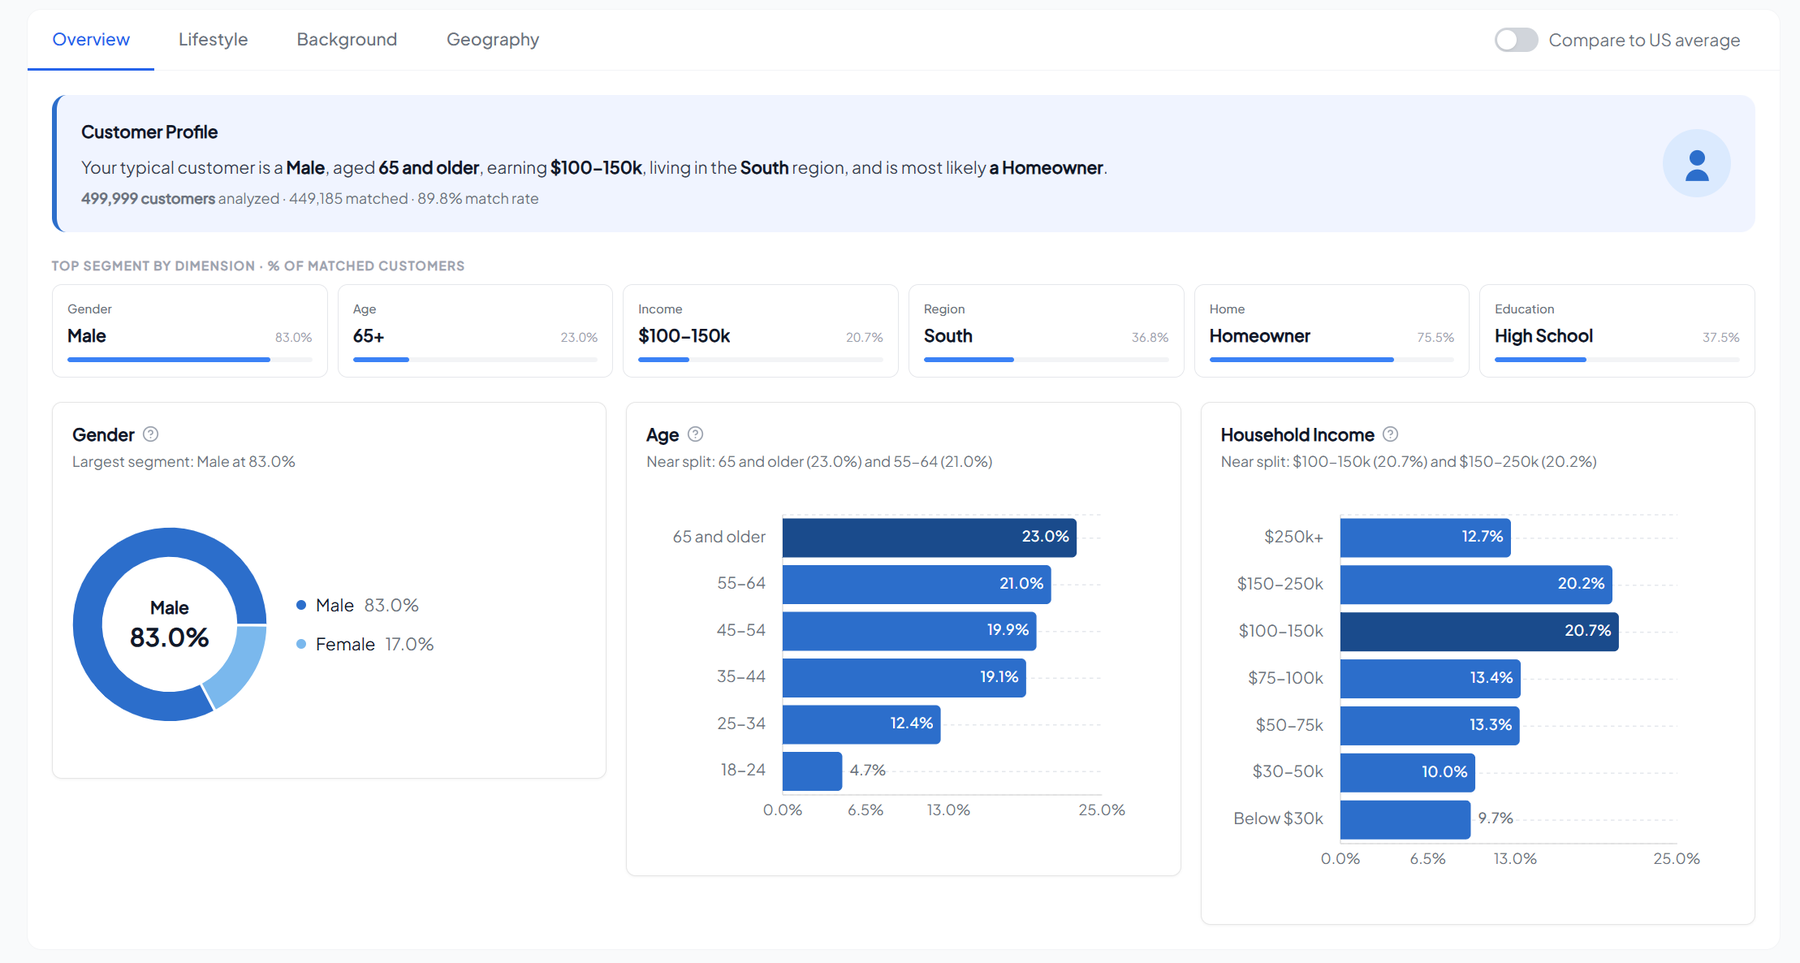This screenshot has height=963, width=1800.
Task: Click the Below $30k income bar
Action: [x=1405, y=819]
